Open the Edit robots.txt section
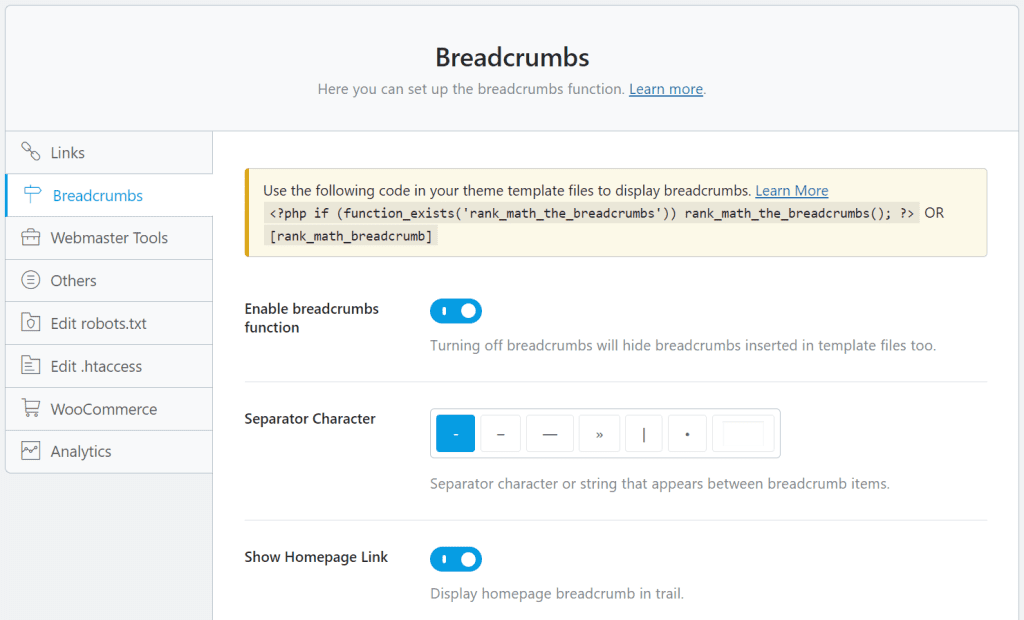This screenshot has width=1024, height=620. 100,322
